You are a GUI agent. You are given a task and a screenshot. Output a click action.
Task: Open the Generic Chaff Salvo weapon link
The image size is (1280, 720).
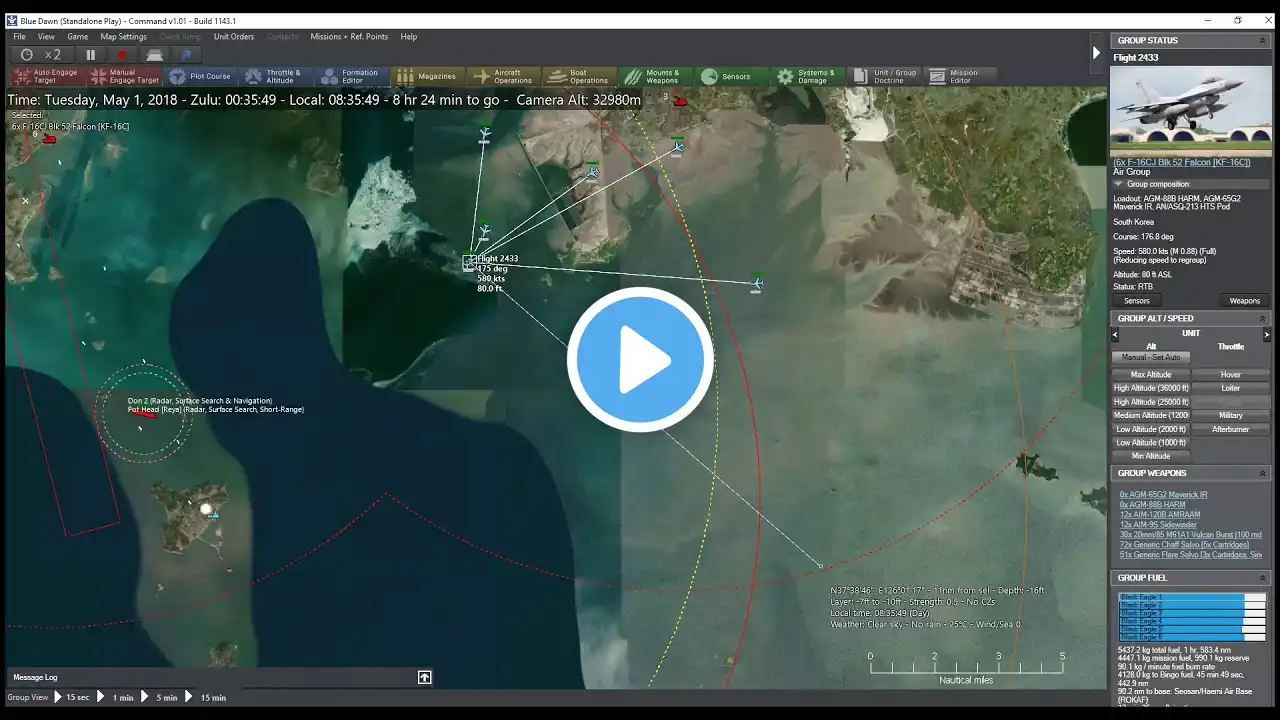(x=1184, y=545)
